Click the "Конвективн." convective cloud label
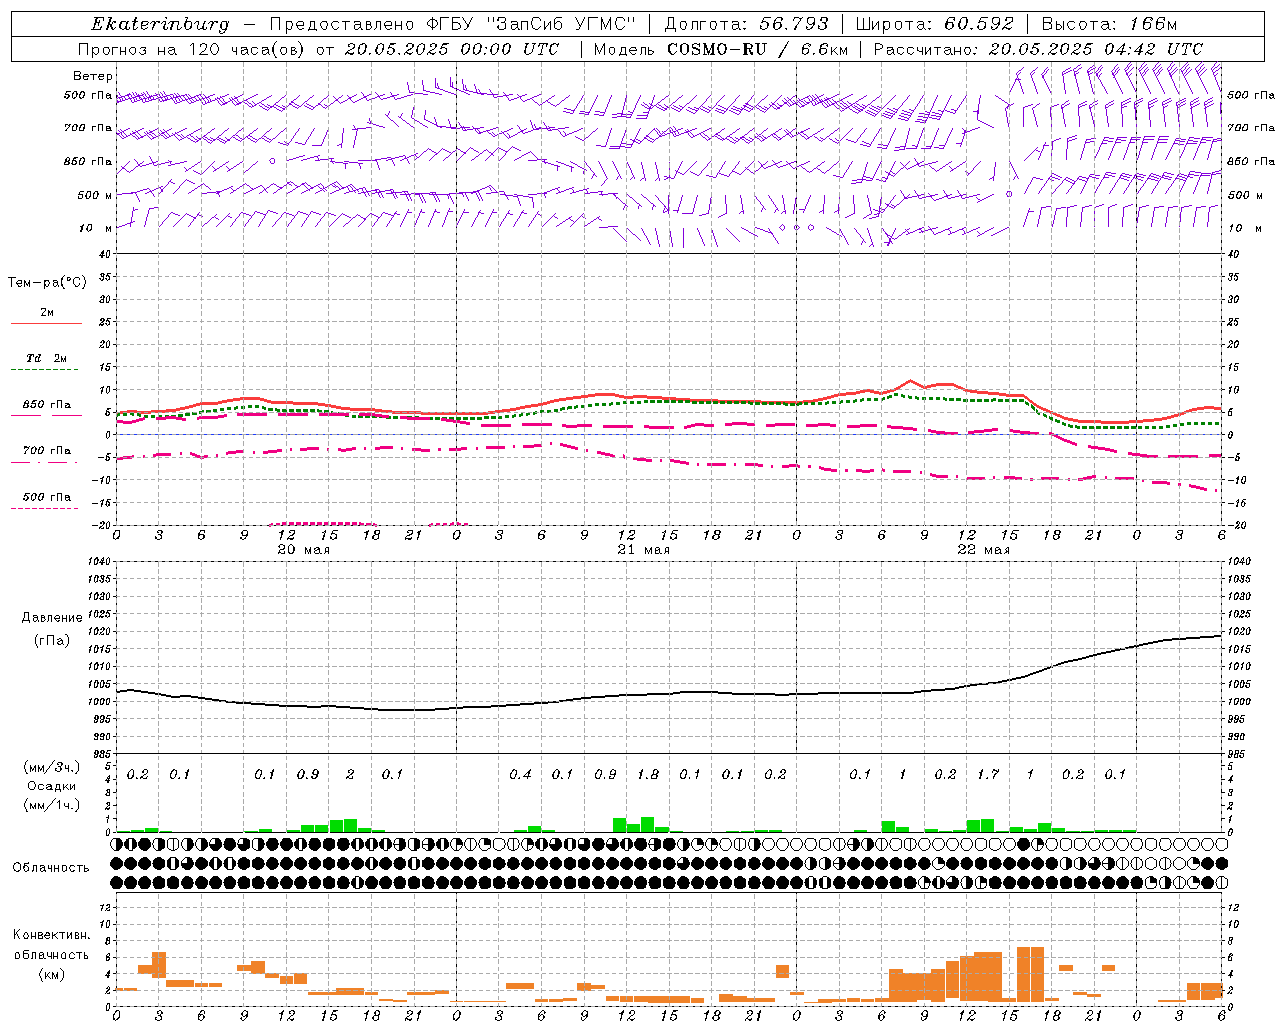This screenshot has height=1024, width=1280. pyautogui.click(x=51, y=935)
